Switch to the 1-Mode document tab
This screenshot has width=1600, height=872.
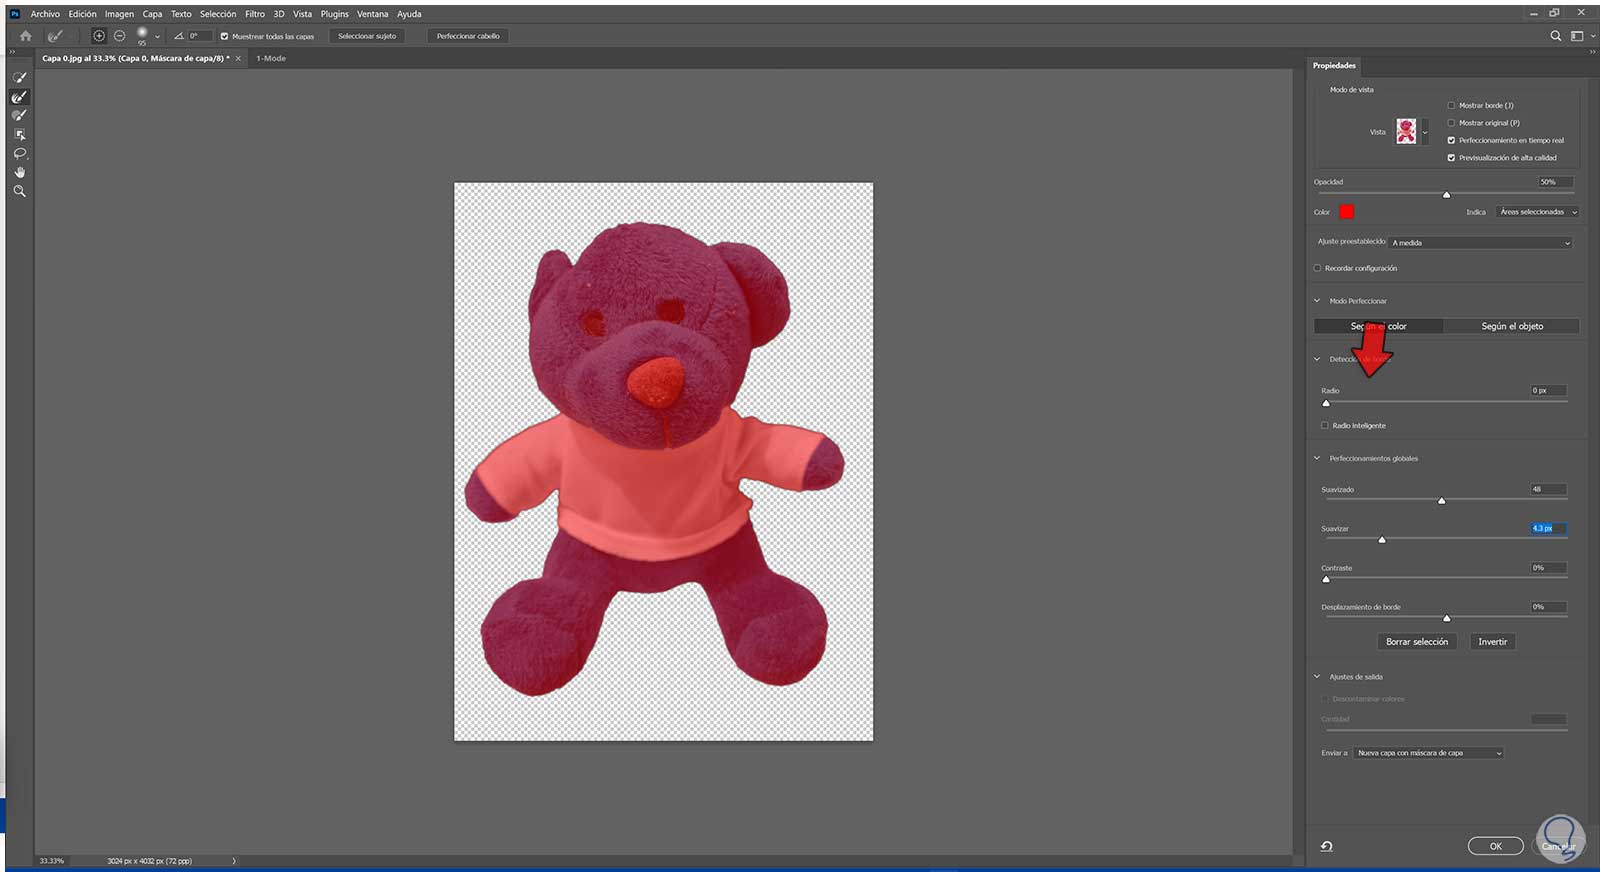pos(271,59)
